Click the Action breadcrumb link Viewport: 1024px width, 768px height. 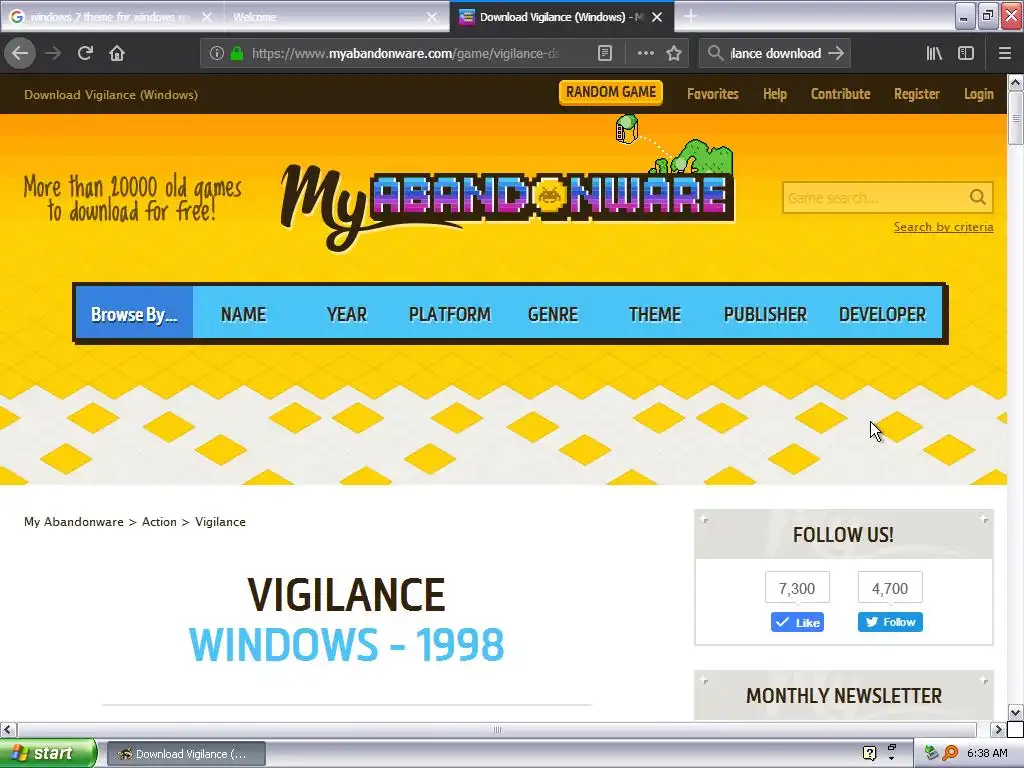(x=159, y=522)
